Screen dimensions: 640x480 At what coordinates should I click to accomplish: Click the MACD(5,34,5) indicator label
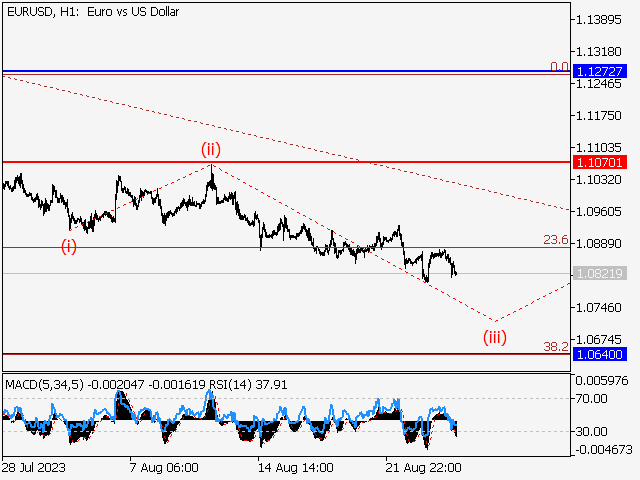[44, 384]
